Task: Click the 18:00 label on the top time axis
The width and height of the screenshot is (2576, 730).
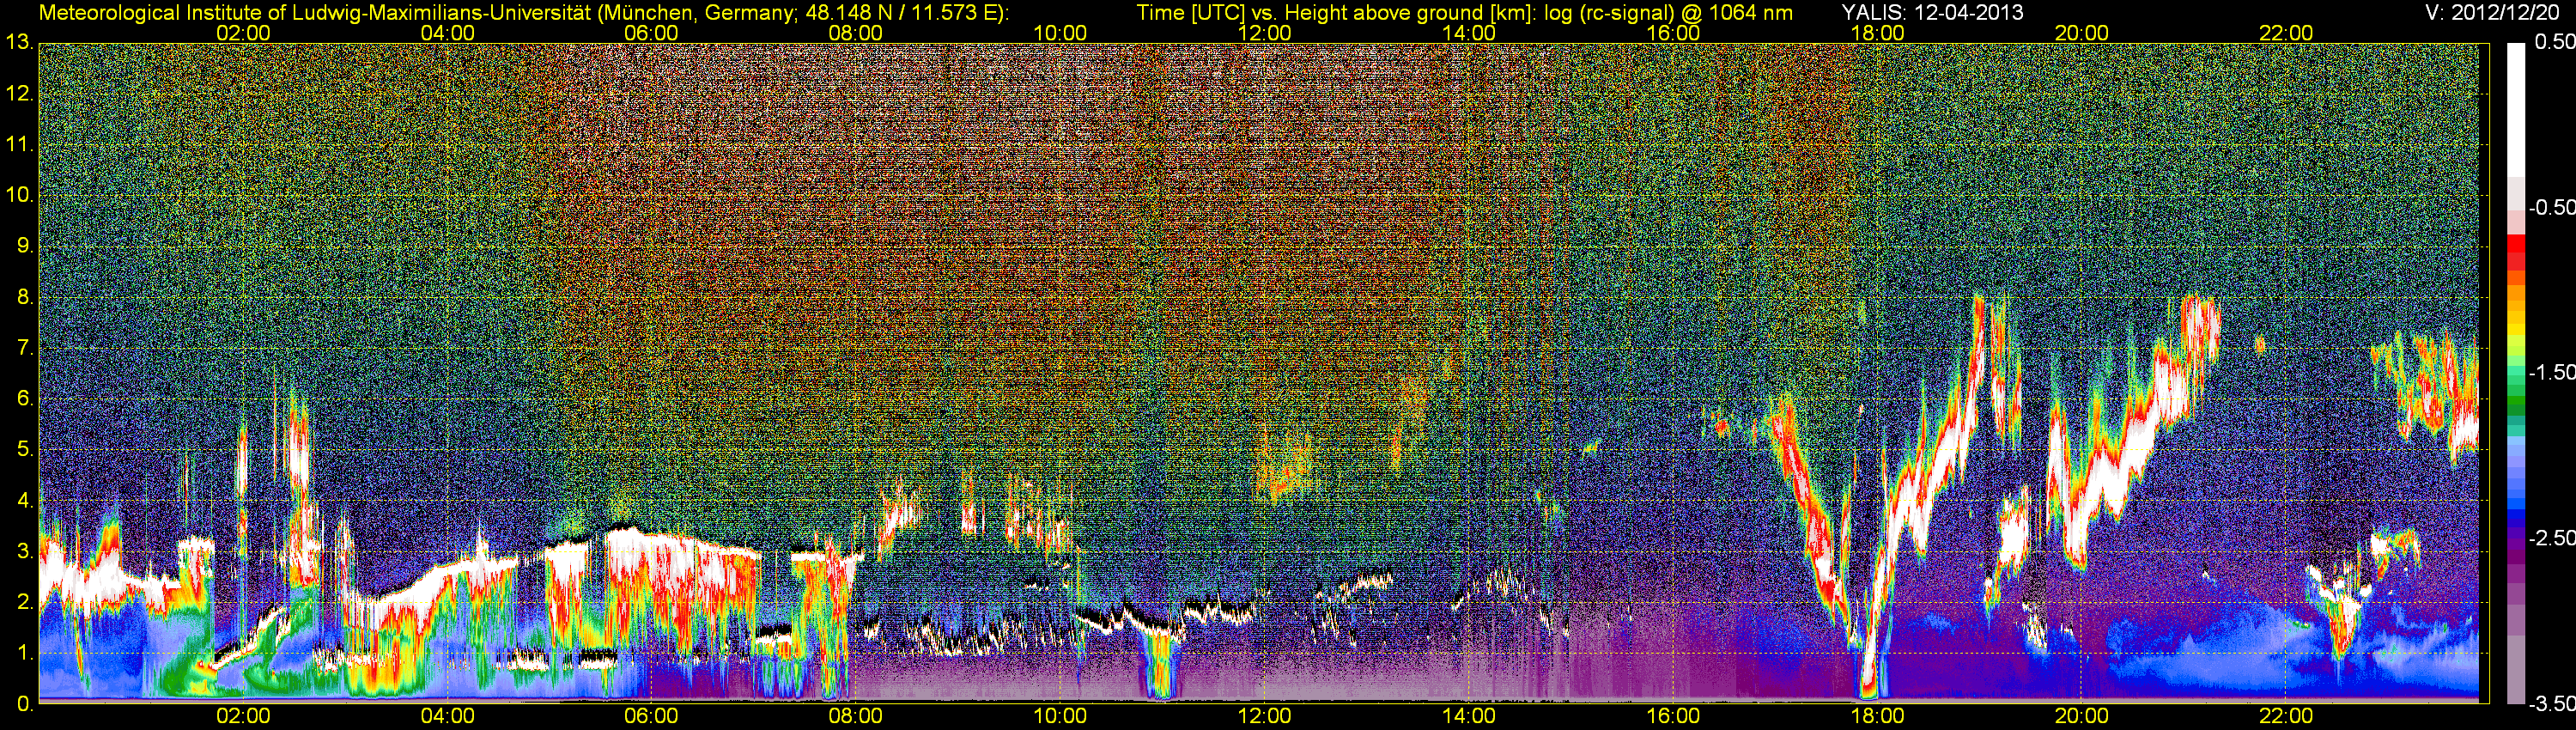Action: point(1877,33)
